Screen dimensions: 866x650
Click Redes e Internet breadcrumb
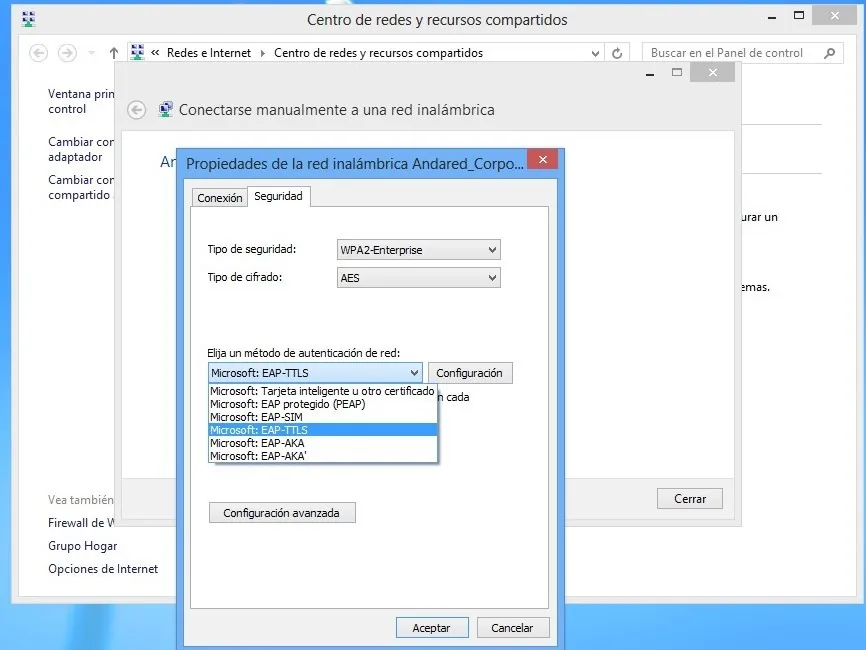[209, 53]
